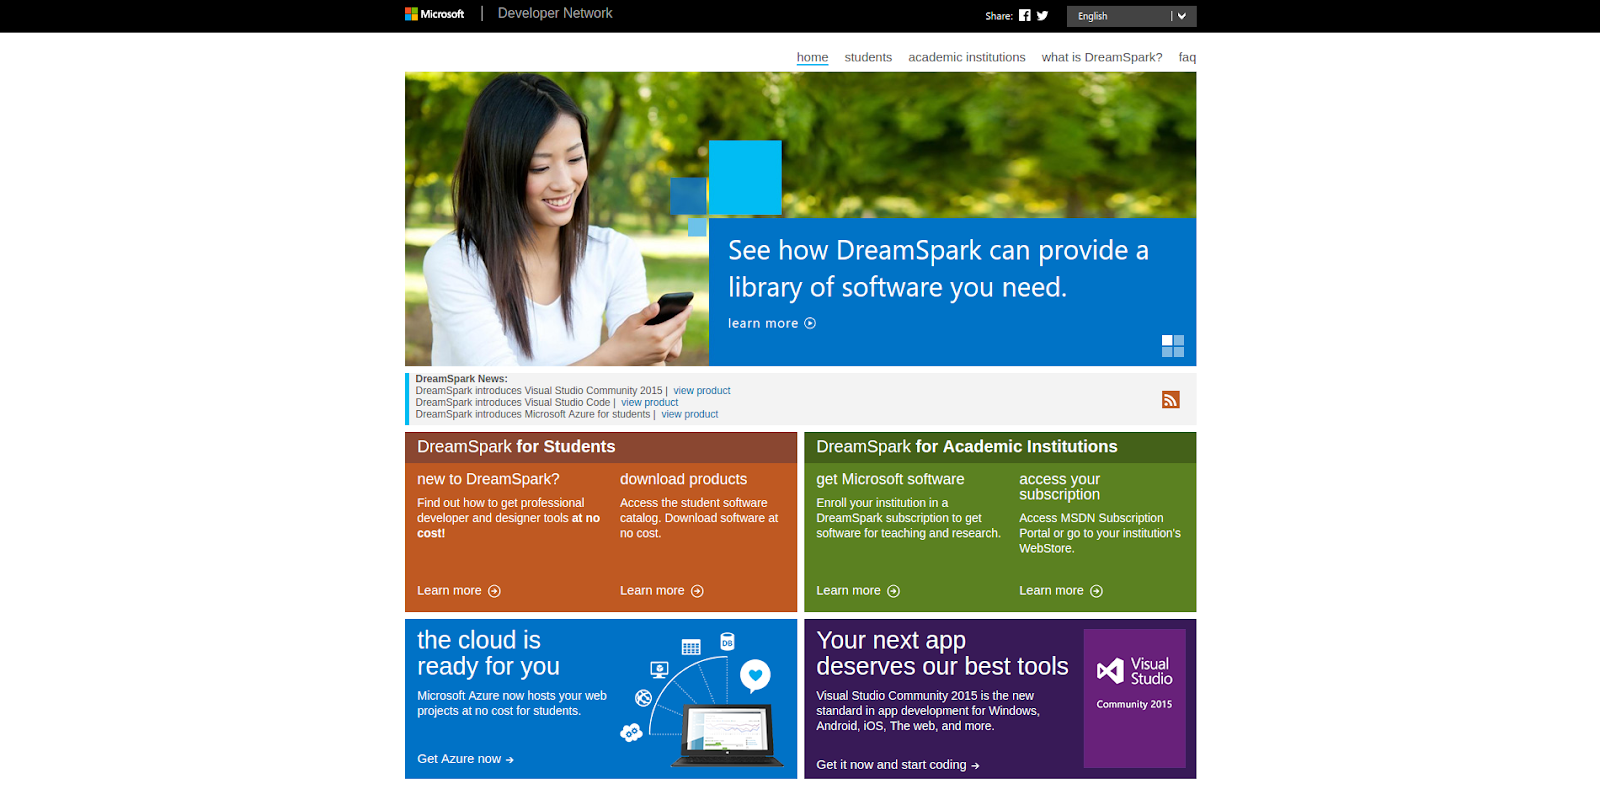Open 'what is DreamSpark?' page
The width and height of the screenshot is (1600, 789).
tap(1102, 57)
